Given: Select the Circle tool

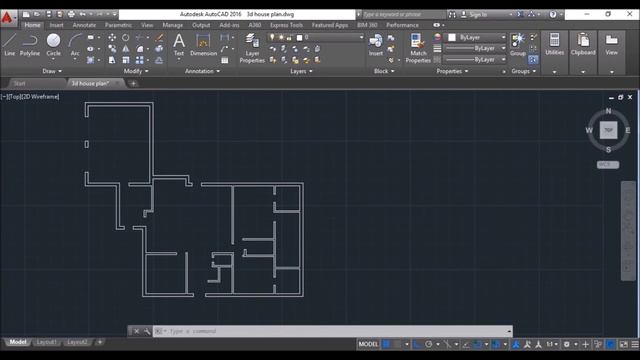Looking at the screenshot, I should pos(53,45).
